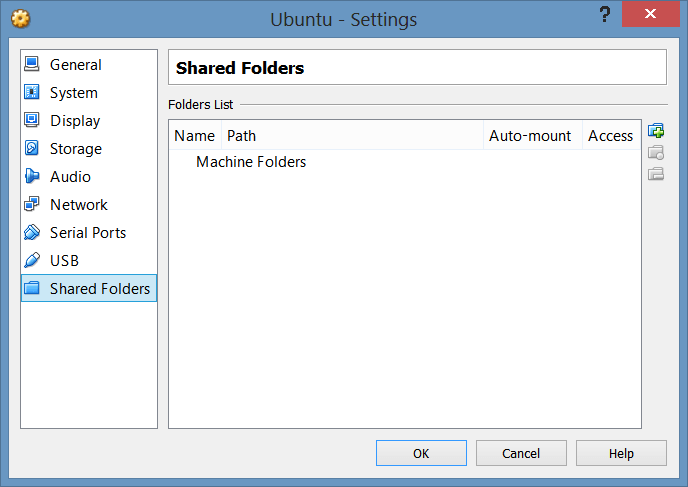Close the Ubuntu Settings dialog

(x=651, y=14)
